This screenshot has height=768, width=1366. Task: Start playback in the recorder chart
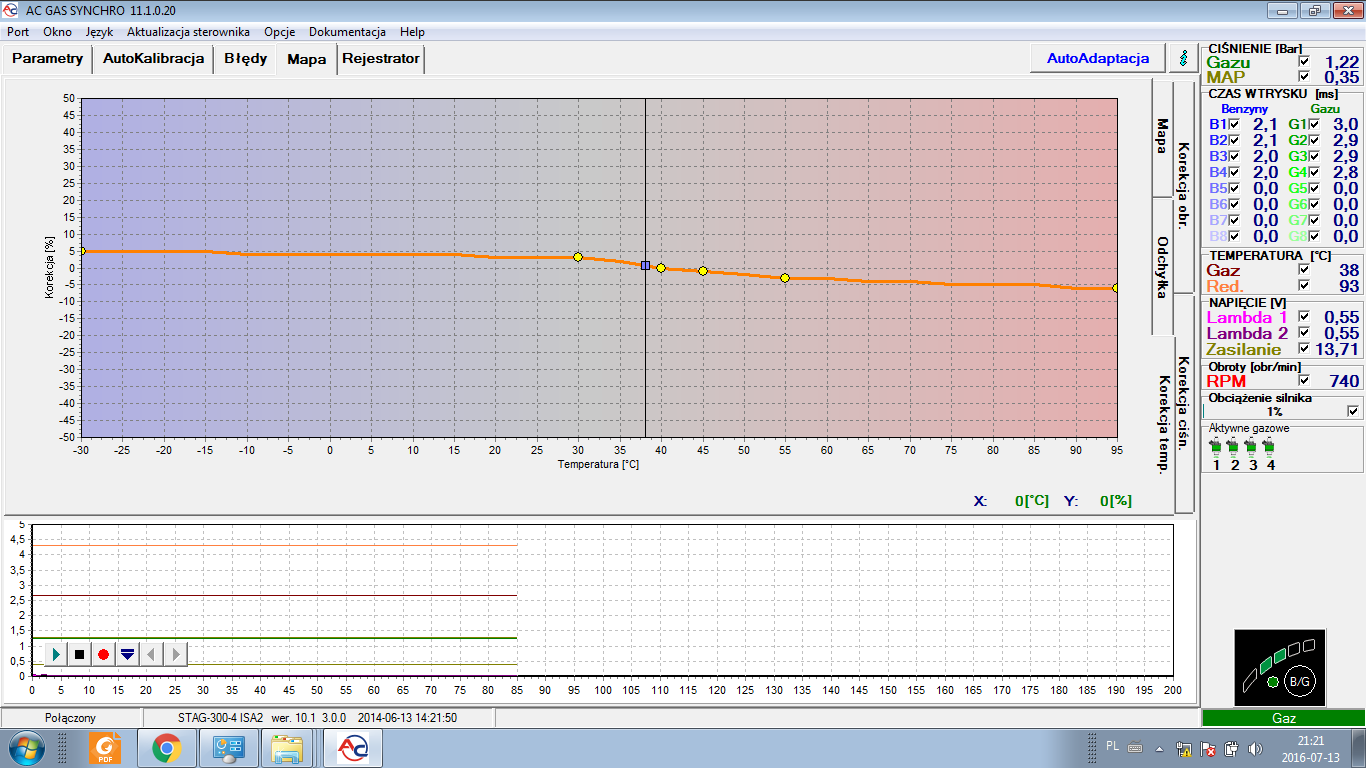[x=57, y=654]
